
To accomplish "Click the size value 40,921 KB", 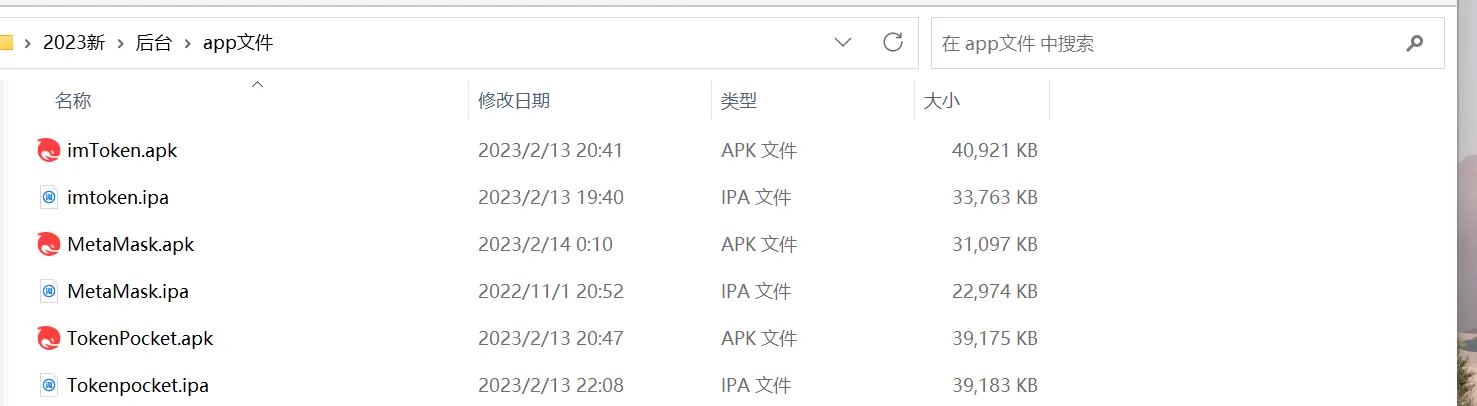I will click(x=995, y=151).
